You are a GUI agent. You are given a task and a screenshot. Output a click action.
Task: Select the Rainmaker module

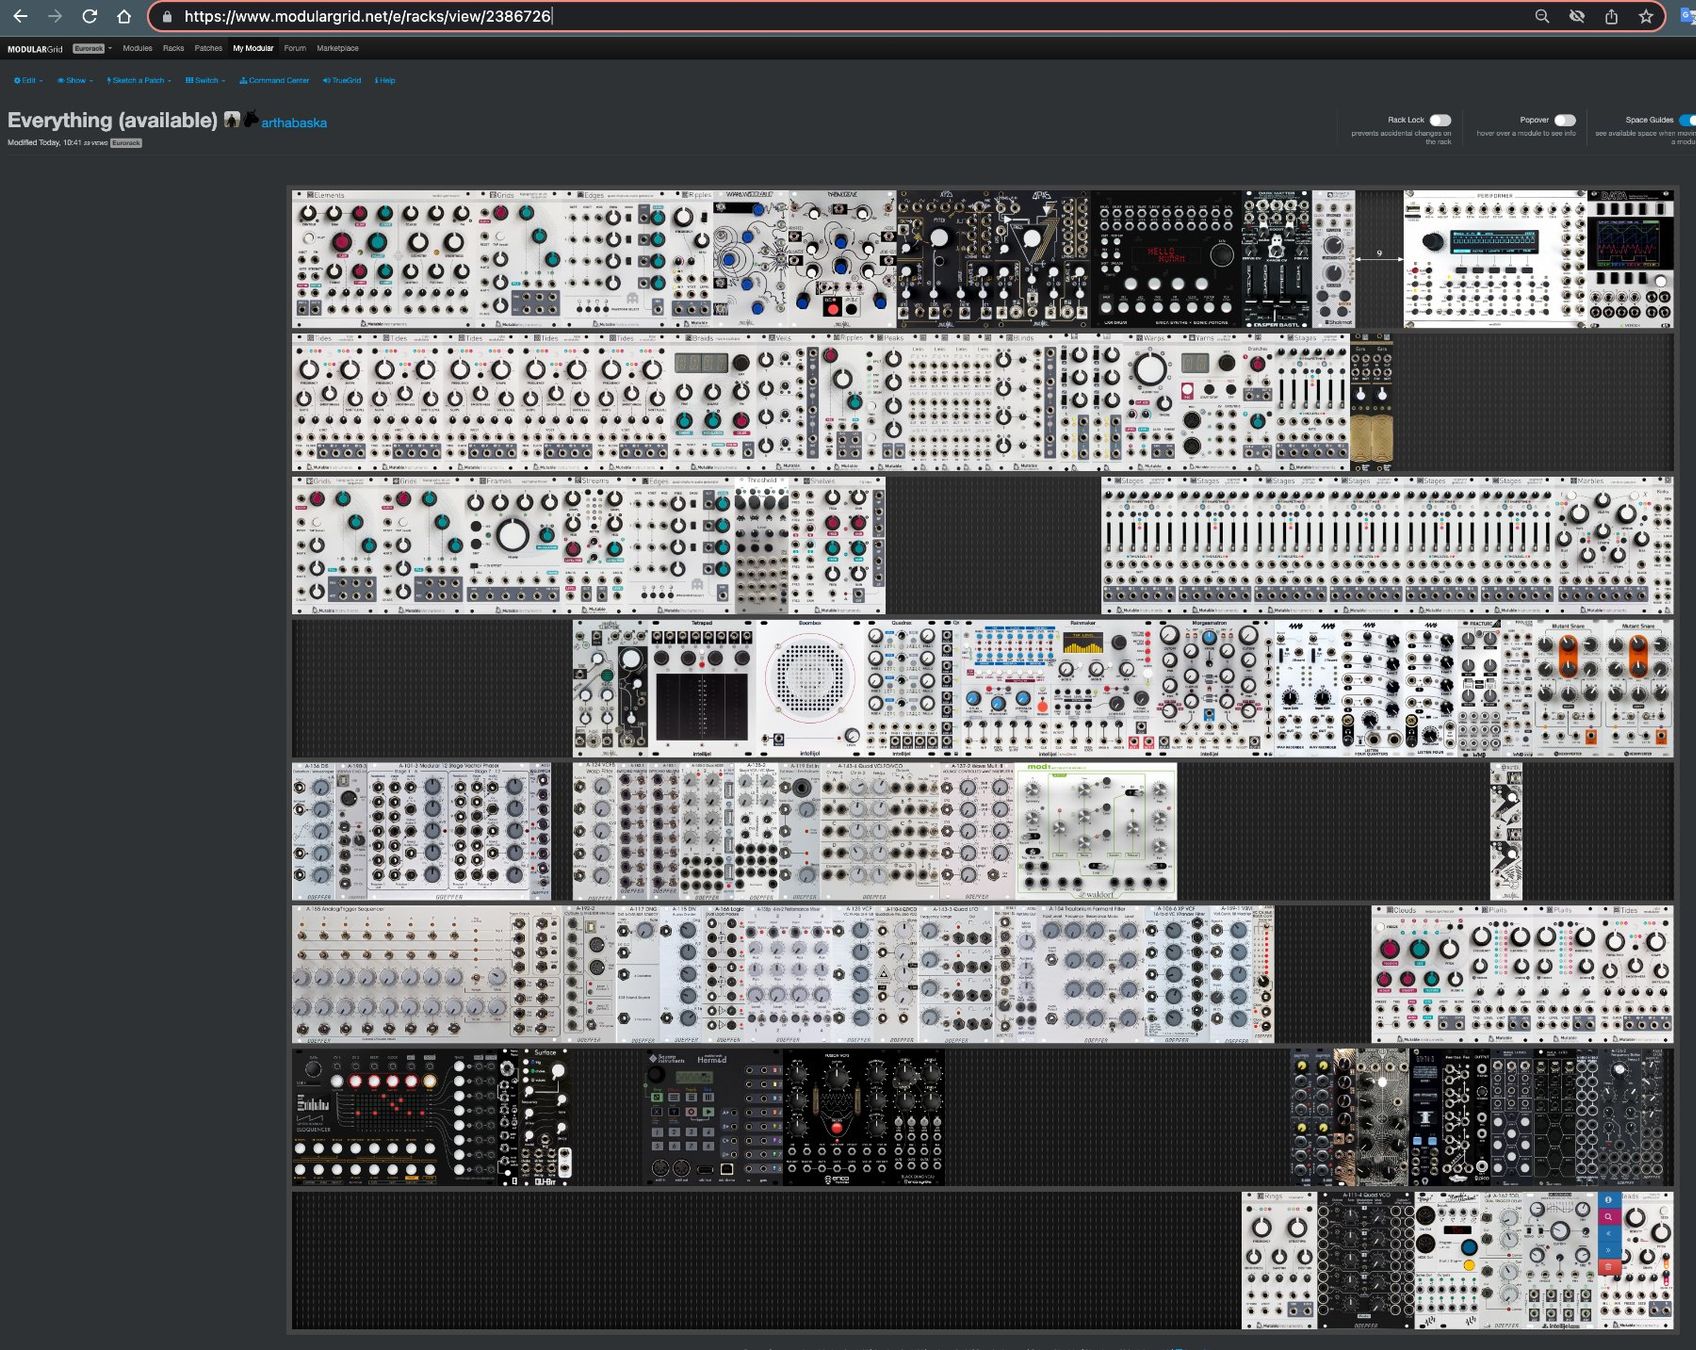click(x=1057, y=688)
